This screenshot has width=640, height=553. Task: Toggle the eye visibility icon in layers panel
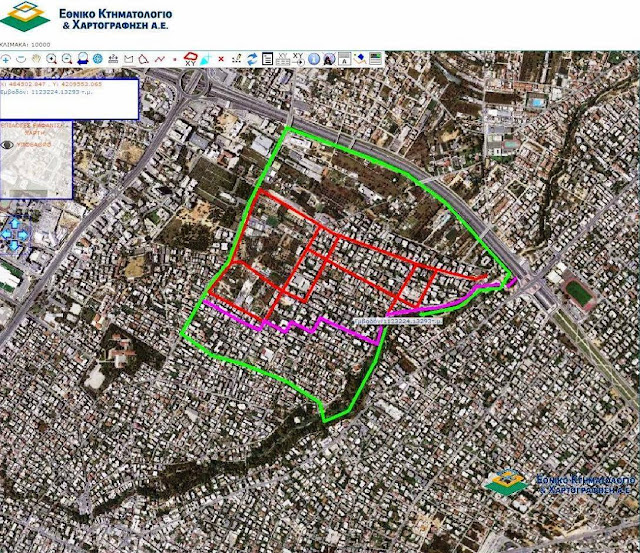[7, 144]
